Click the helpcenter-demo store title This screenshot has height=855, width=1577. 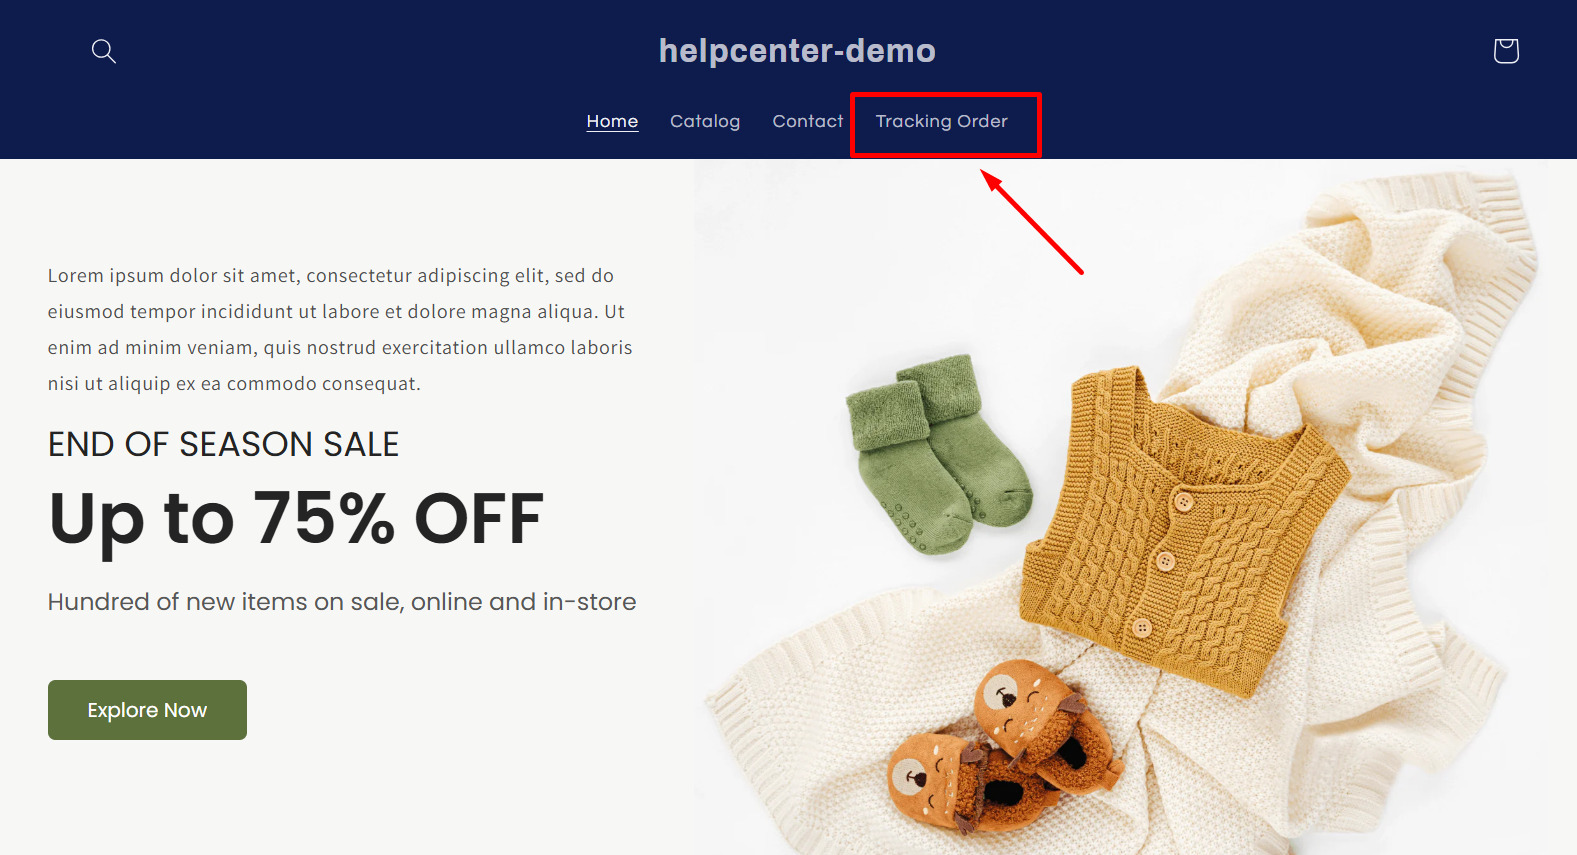797,50
